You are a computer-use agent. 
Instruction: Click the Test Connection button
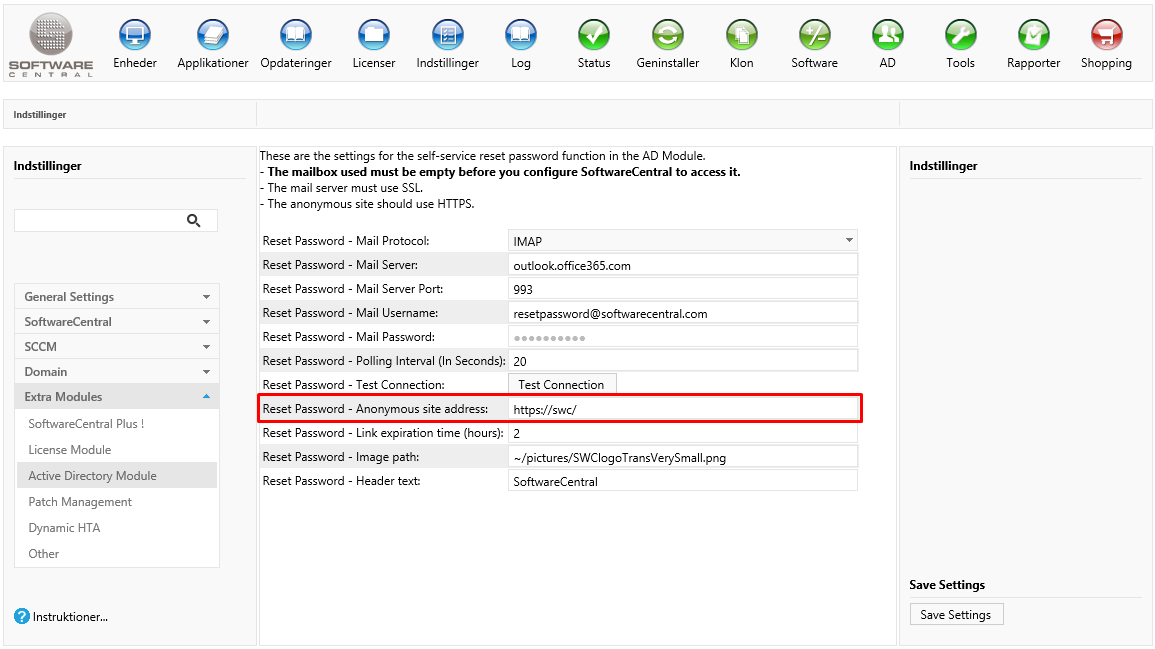[x=561, y=385]
